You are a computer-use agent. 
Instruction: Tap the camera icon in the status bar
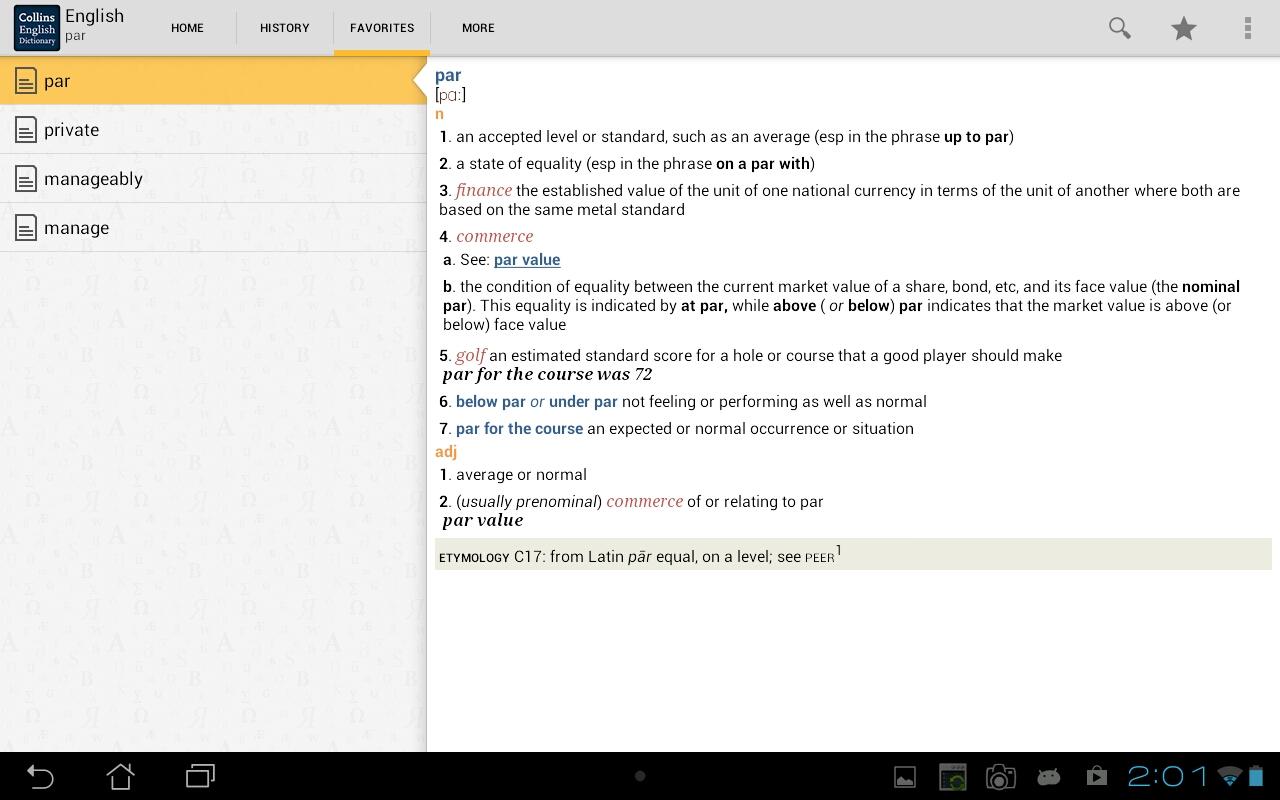(1000, 776)
